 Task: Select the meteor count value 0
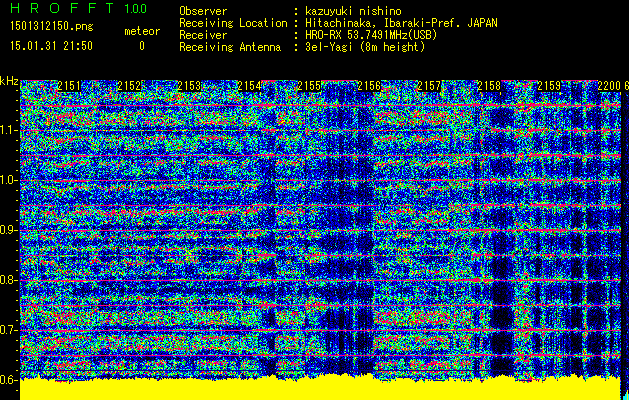(141, 46)
